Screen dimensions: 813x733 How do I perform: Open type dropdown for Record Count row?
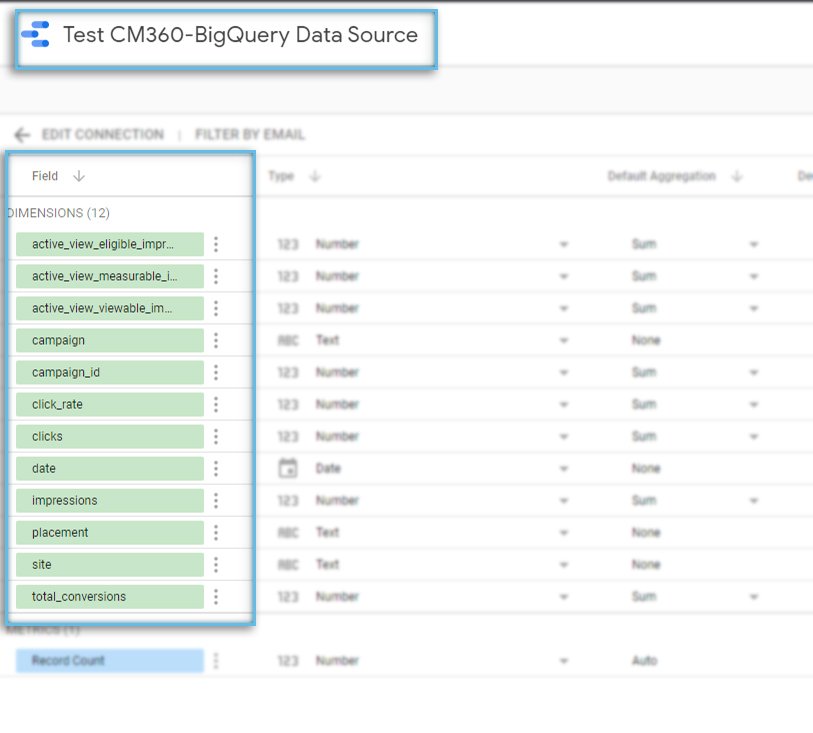[564, 660]
